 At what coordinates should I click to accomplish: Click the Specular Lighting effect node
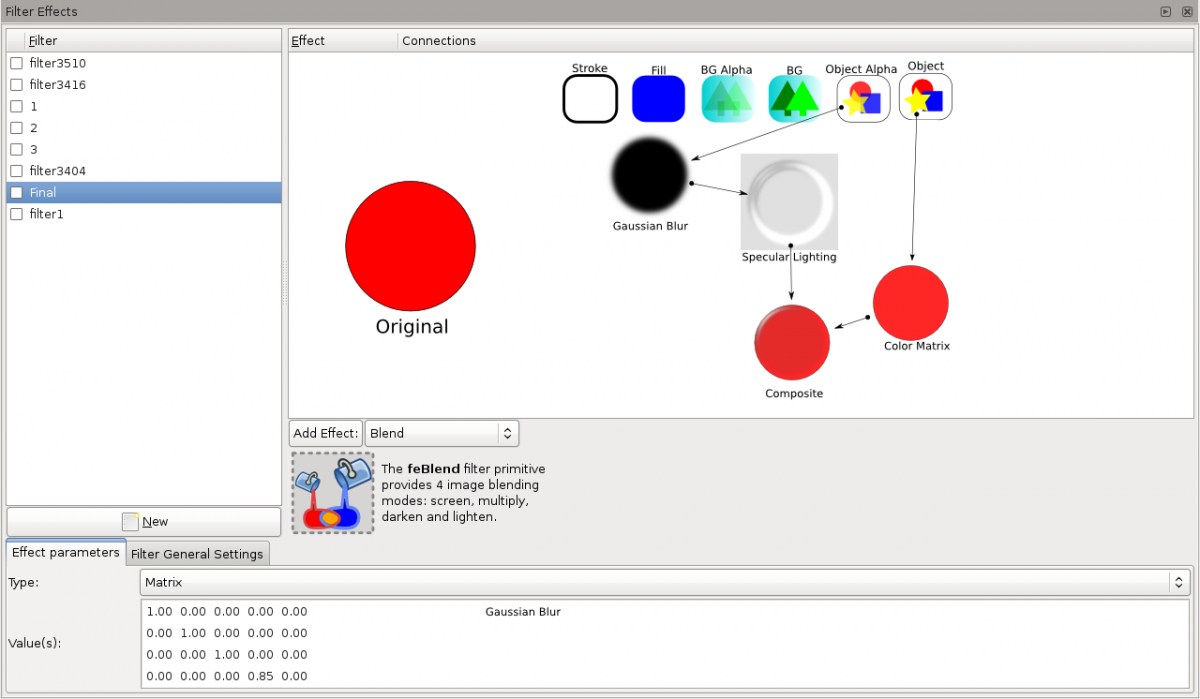point(789,201)
